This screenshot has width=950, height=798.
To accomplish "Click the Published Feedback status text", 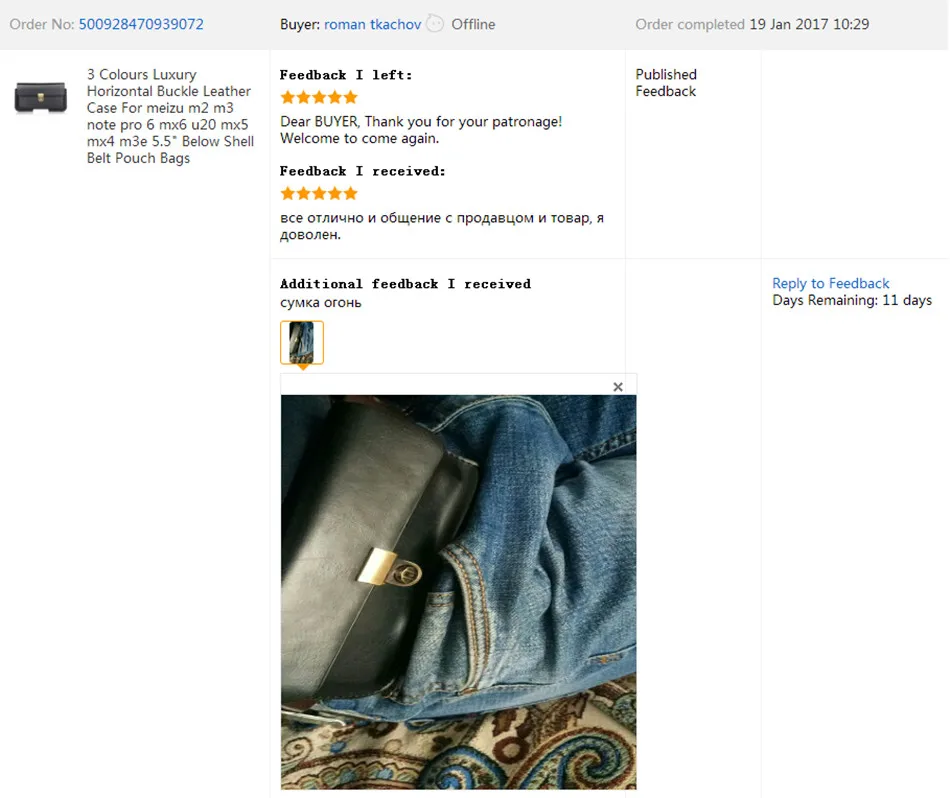I will tap(666, 82).
